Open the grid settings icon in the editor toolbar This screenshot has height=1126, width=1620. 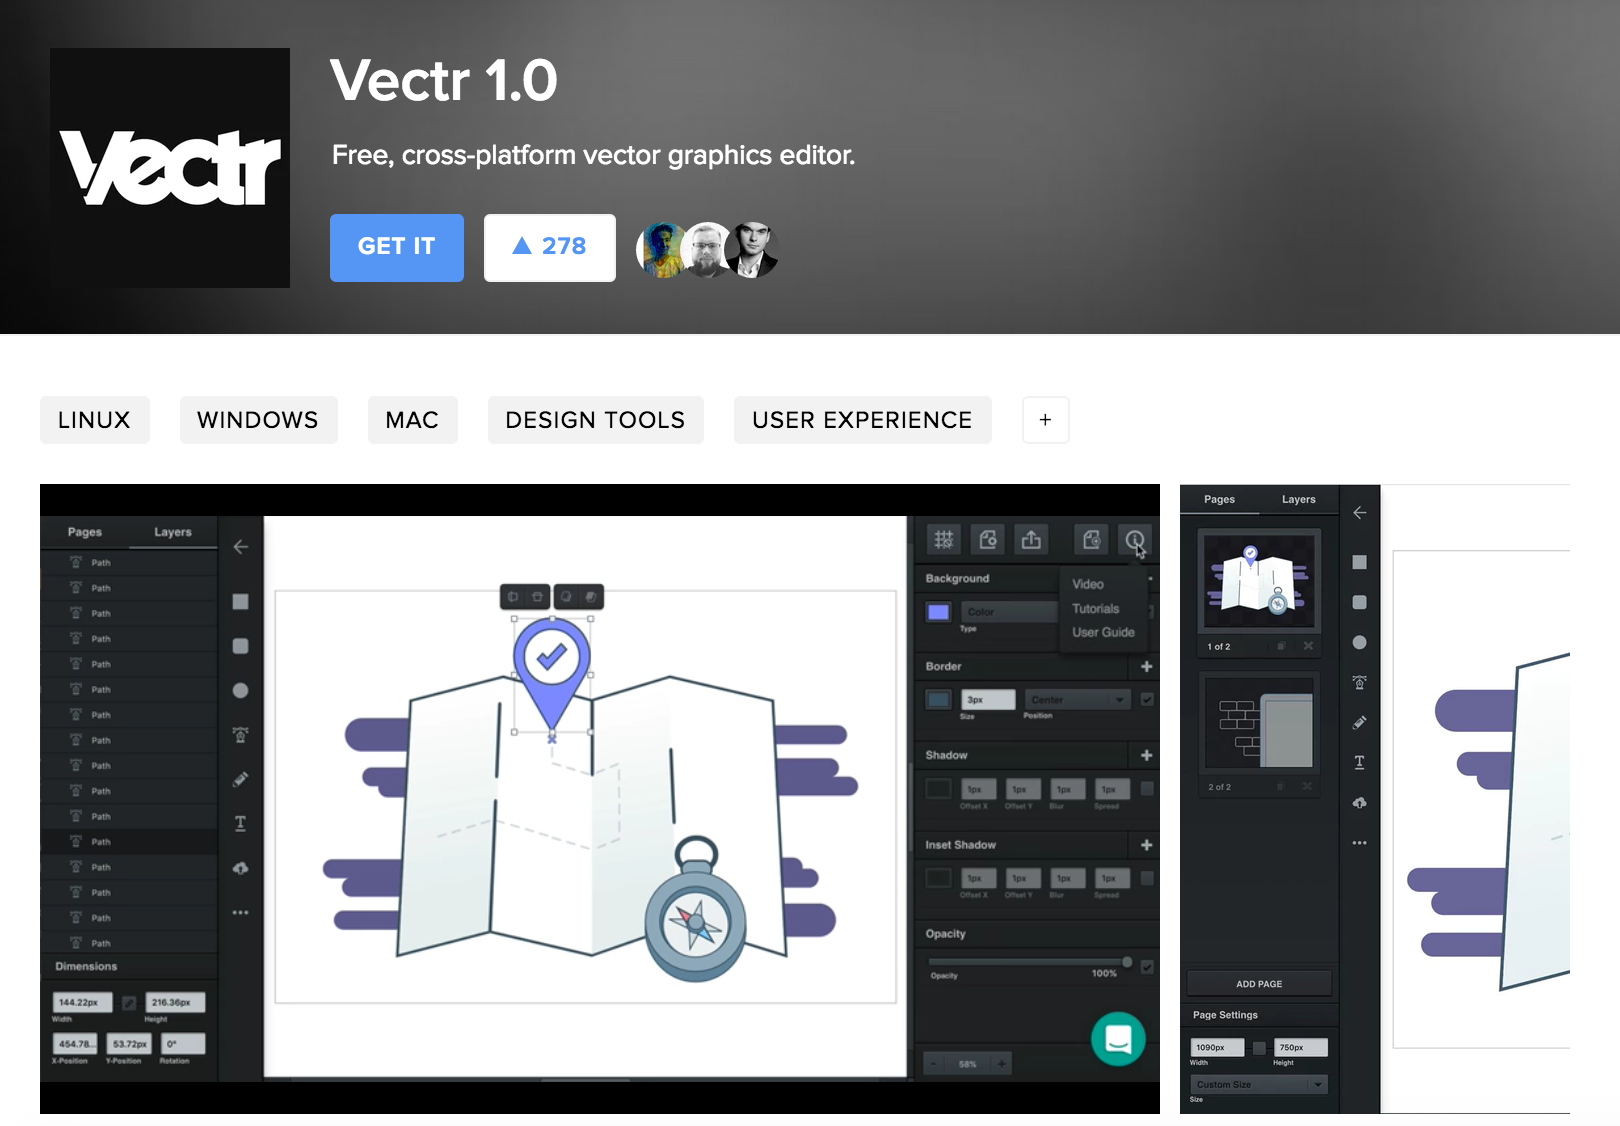(943, 540)
